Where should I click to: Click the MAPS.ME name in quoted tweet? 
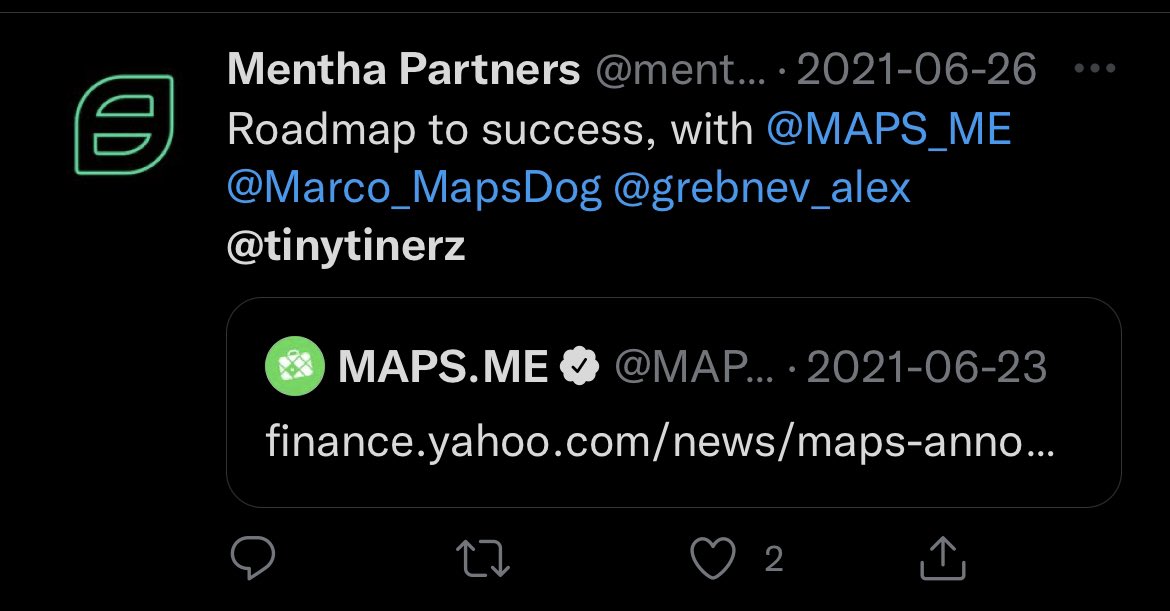point(442,368)
